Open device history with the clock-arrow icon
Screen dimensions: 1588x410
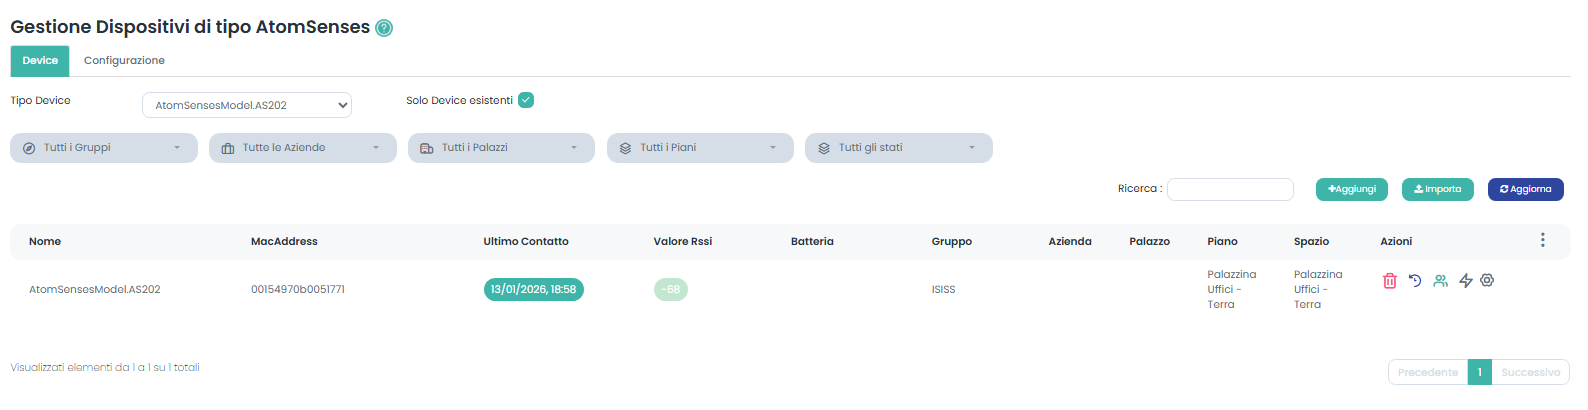point(1415,281)
